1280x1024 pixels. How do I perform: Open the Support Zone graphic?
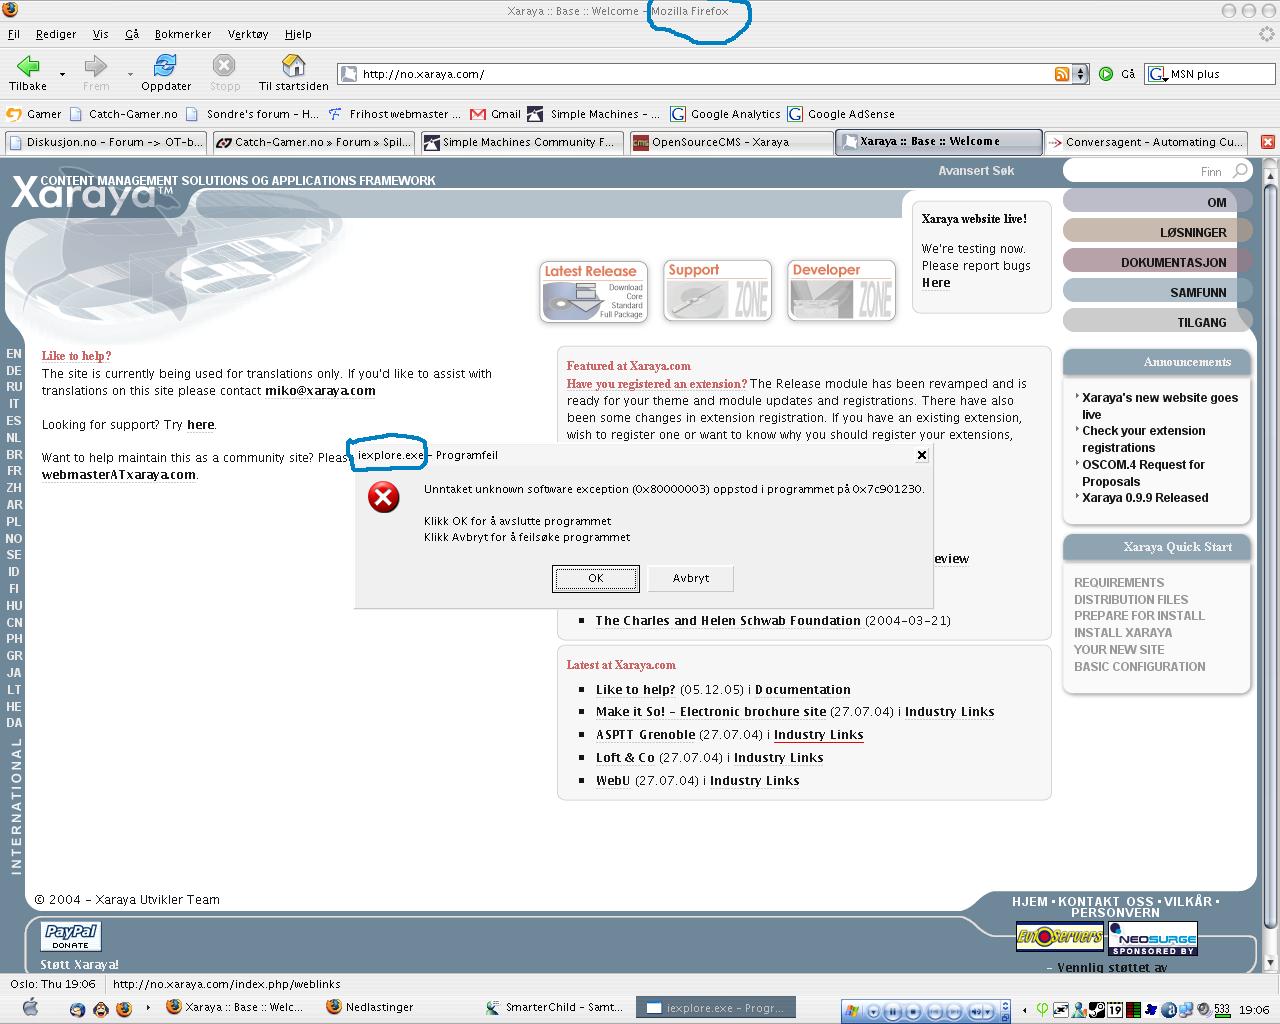coord(717,291)
